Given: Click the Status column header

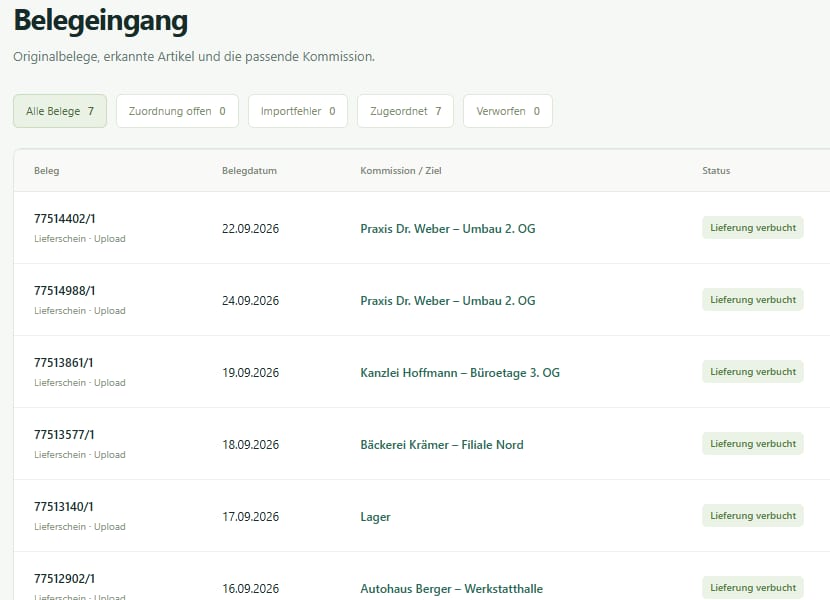Looking at the screenshot, I should [716, 171].
